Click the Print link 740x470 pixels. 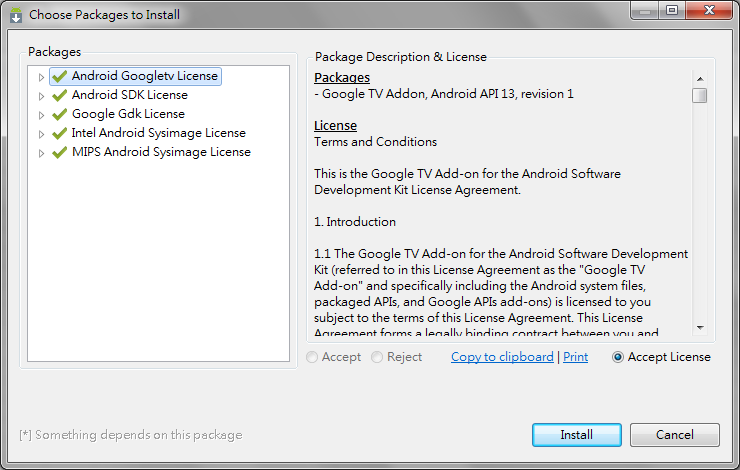click(x=575, y=357)
